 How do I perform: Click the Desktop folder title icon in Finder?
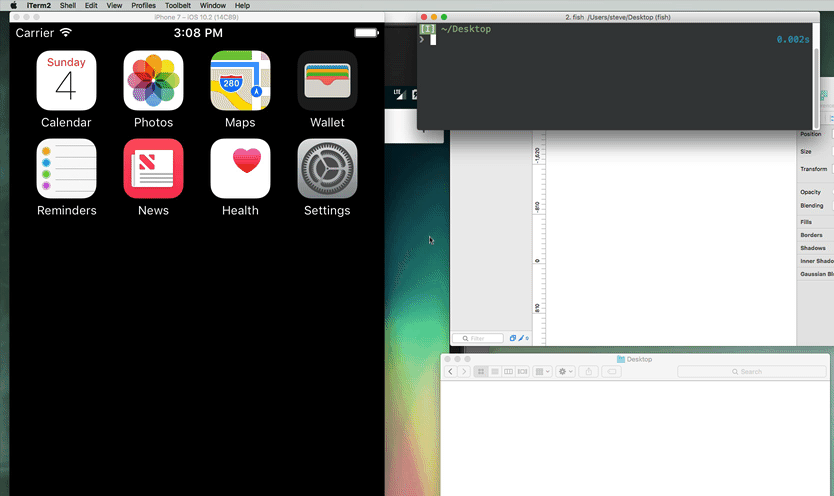pos(620,359)
